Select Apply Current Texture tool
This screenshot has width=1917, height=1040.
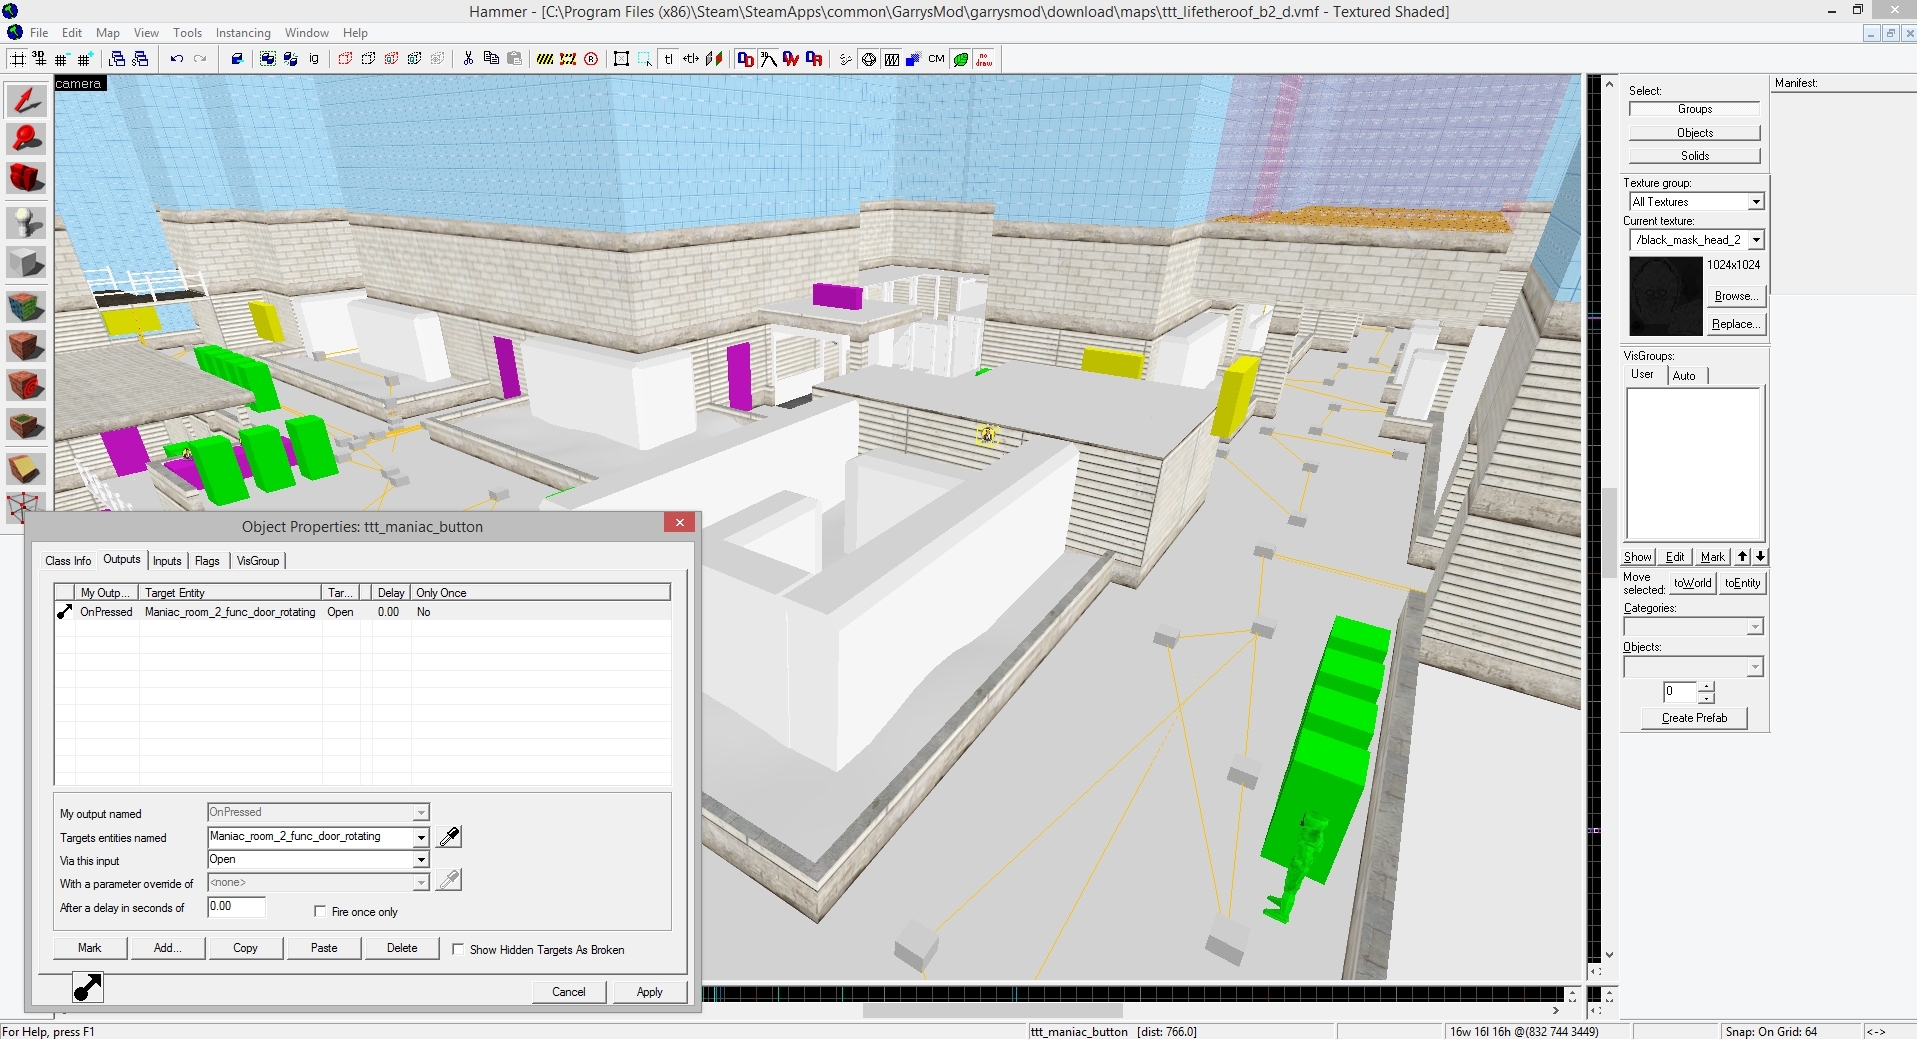(26, 346)
